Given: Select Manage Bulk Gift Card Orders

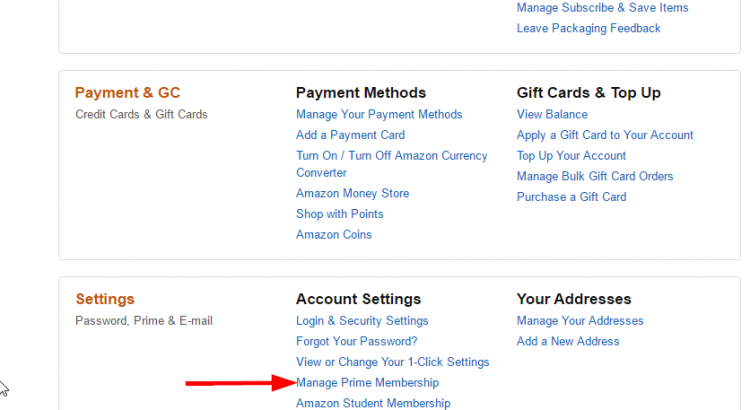Looking at the screenshot, I should [594, 177].
